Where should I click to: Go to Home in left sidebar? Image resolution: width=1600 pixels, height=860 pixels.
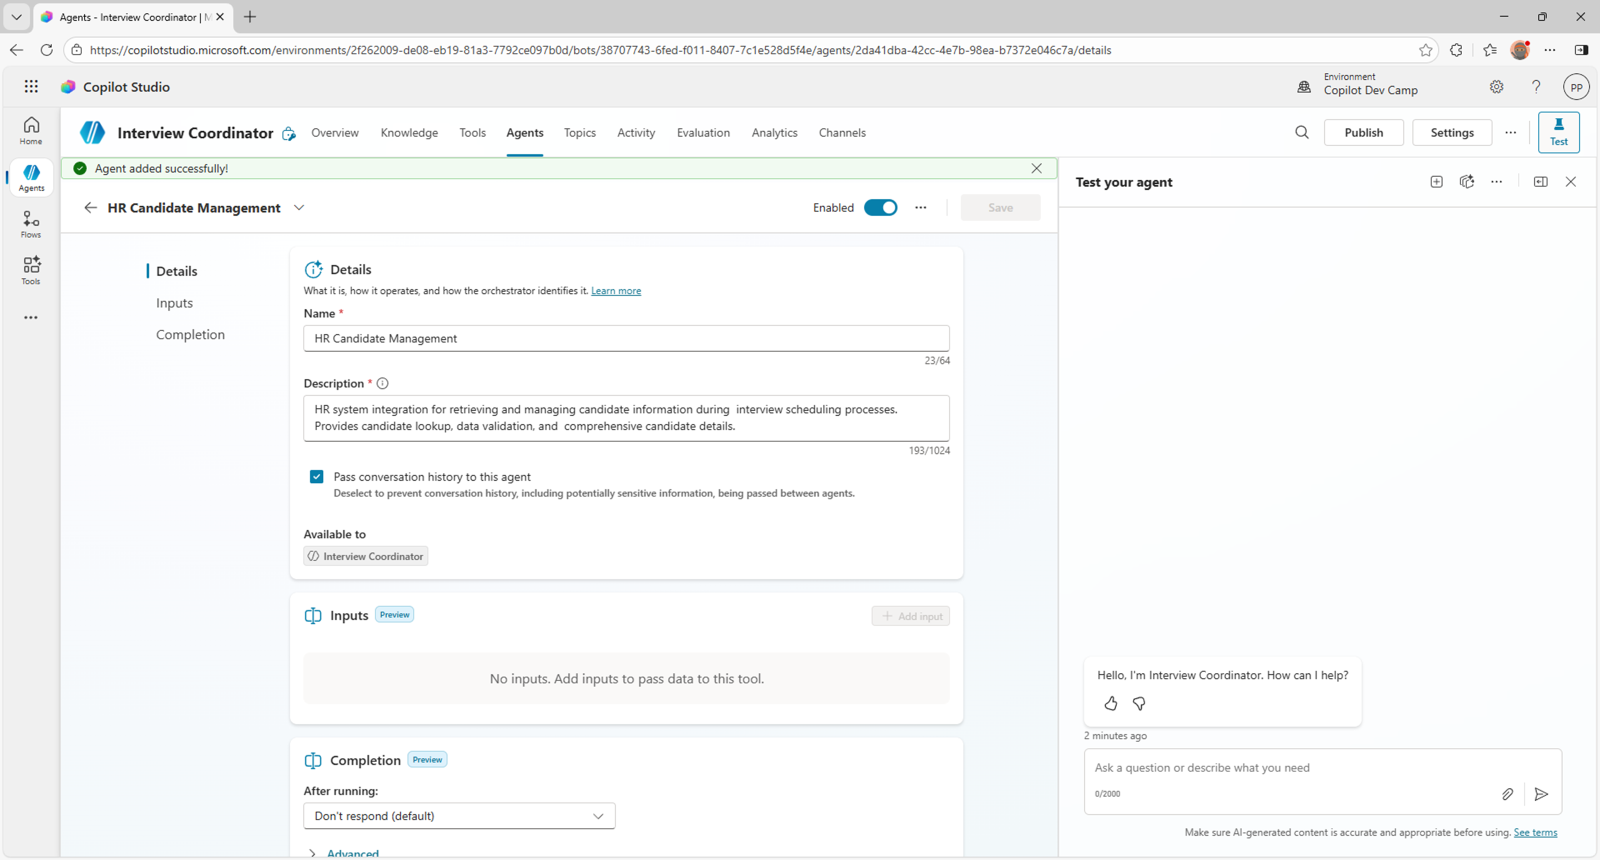[31, 130]
